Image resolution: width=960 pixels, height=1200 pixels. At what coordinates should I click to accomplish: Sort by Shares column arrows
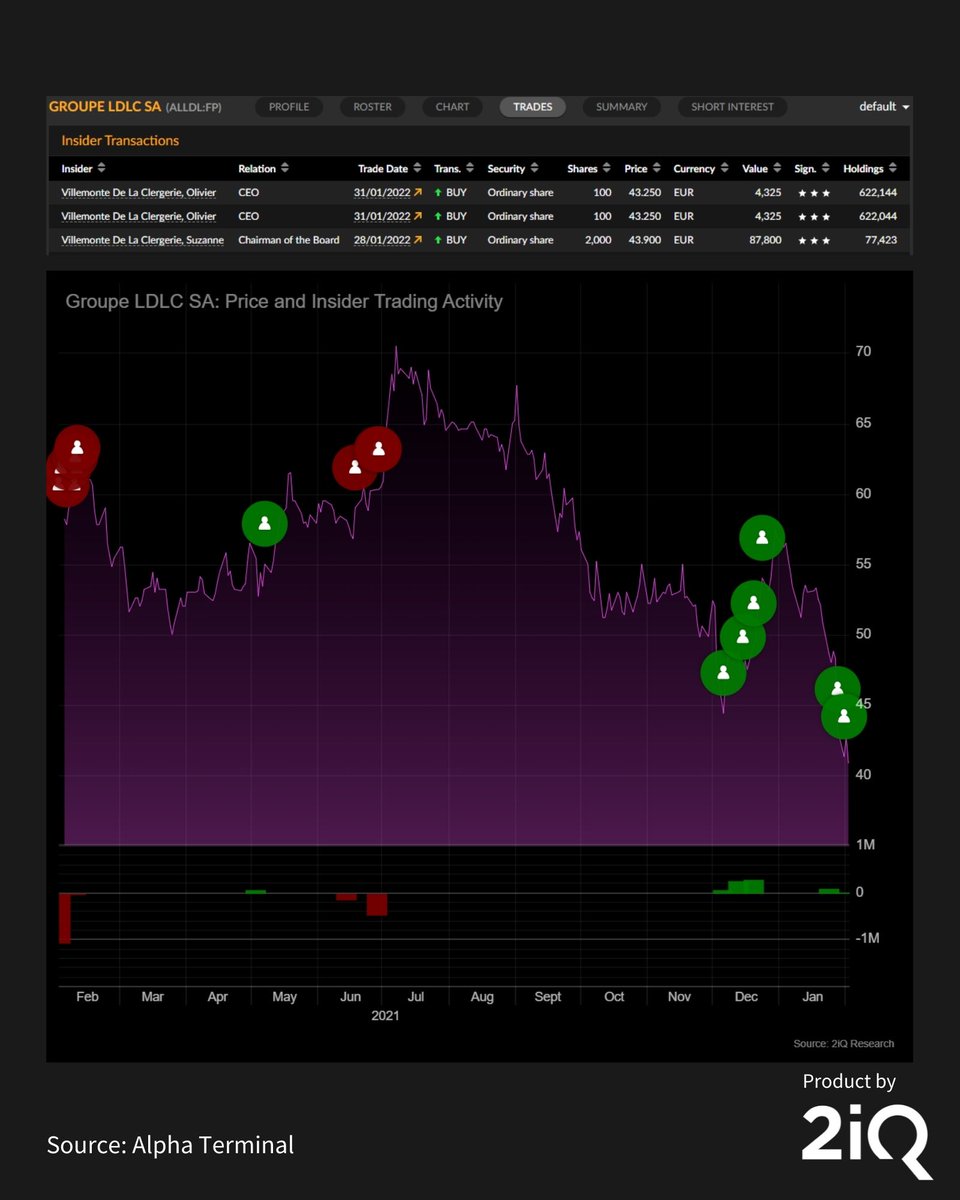click(606, 169)
